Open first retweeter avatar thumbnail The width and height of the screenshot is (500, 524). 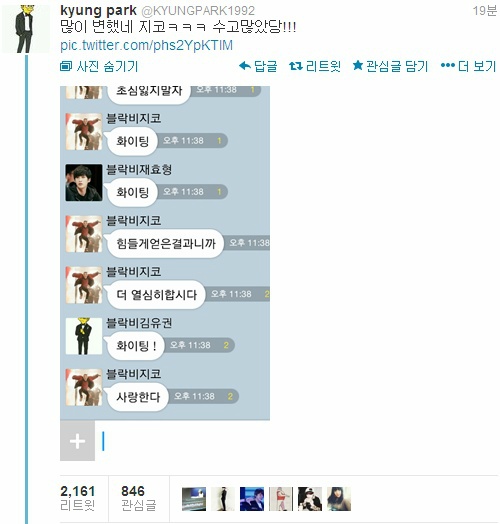tap(194, 499)
